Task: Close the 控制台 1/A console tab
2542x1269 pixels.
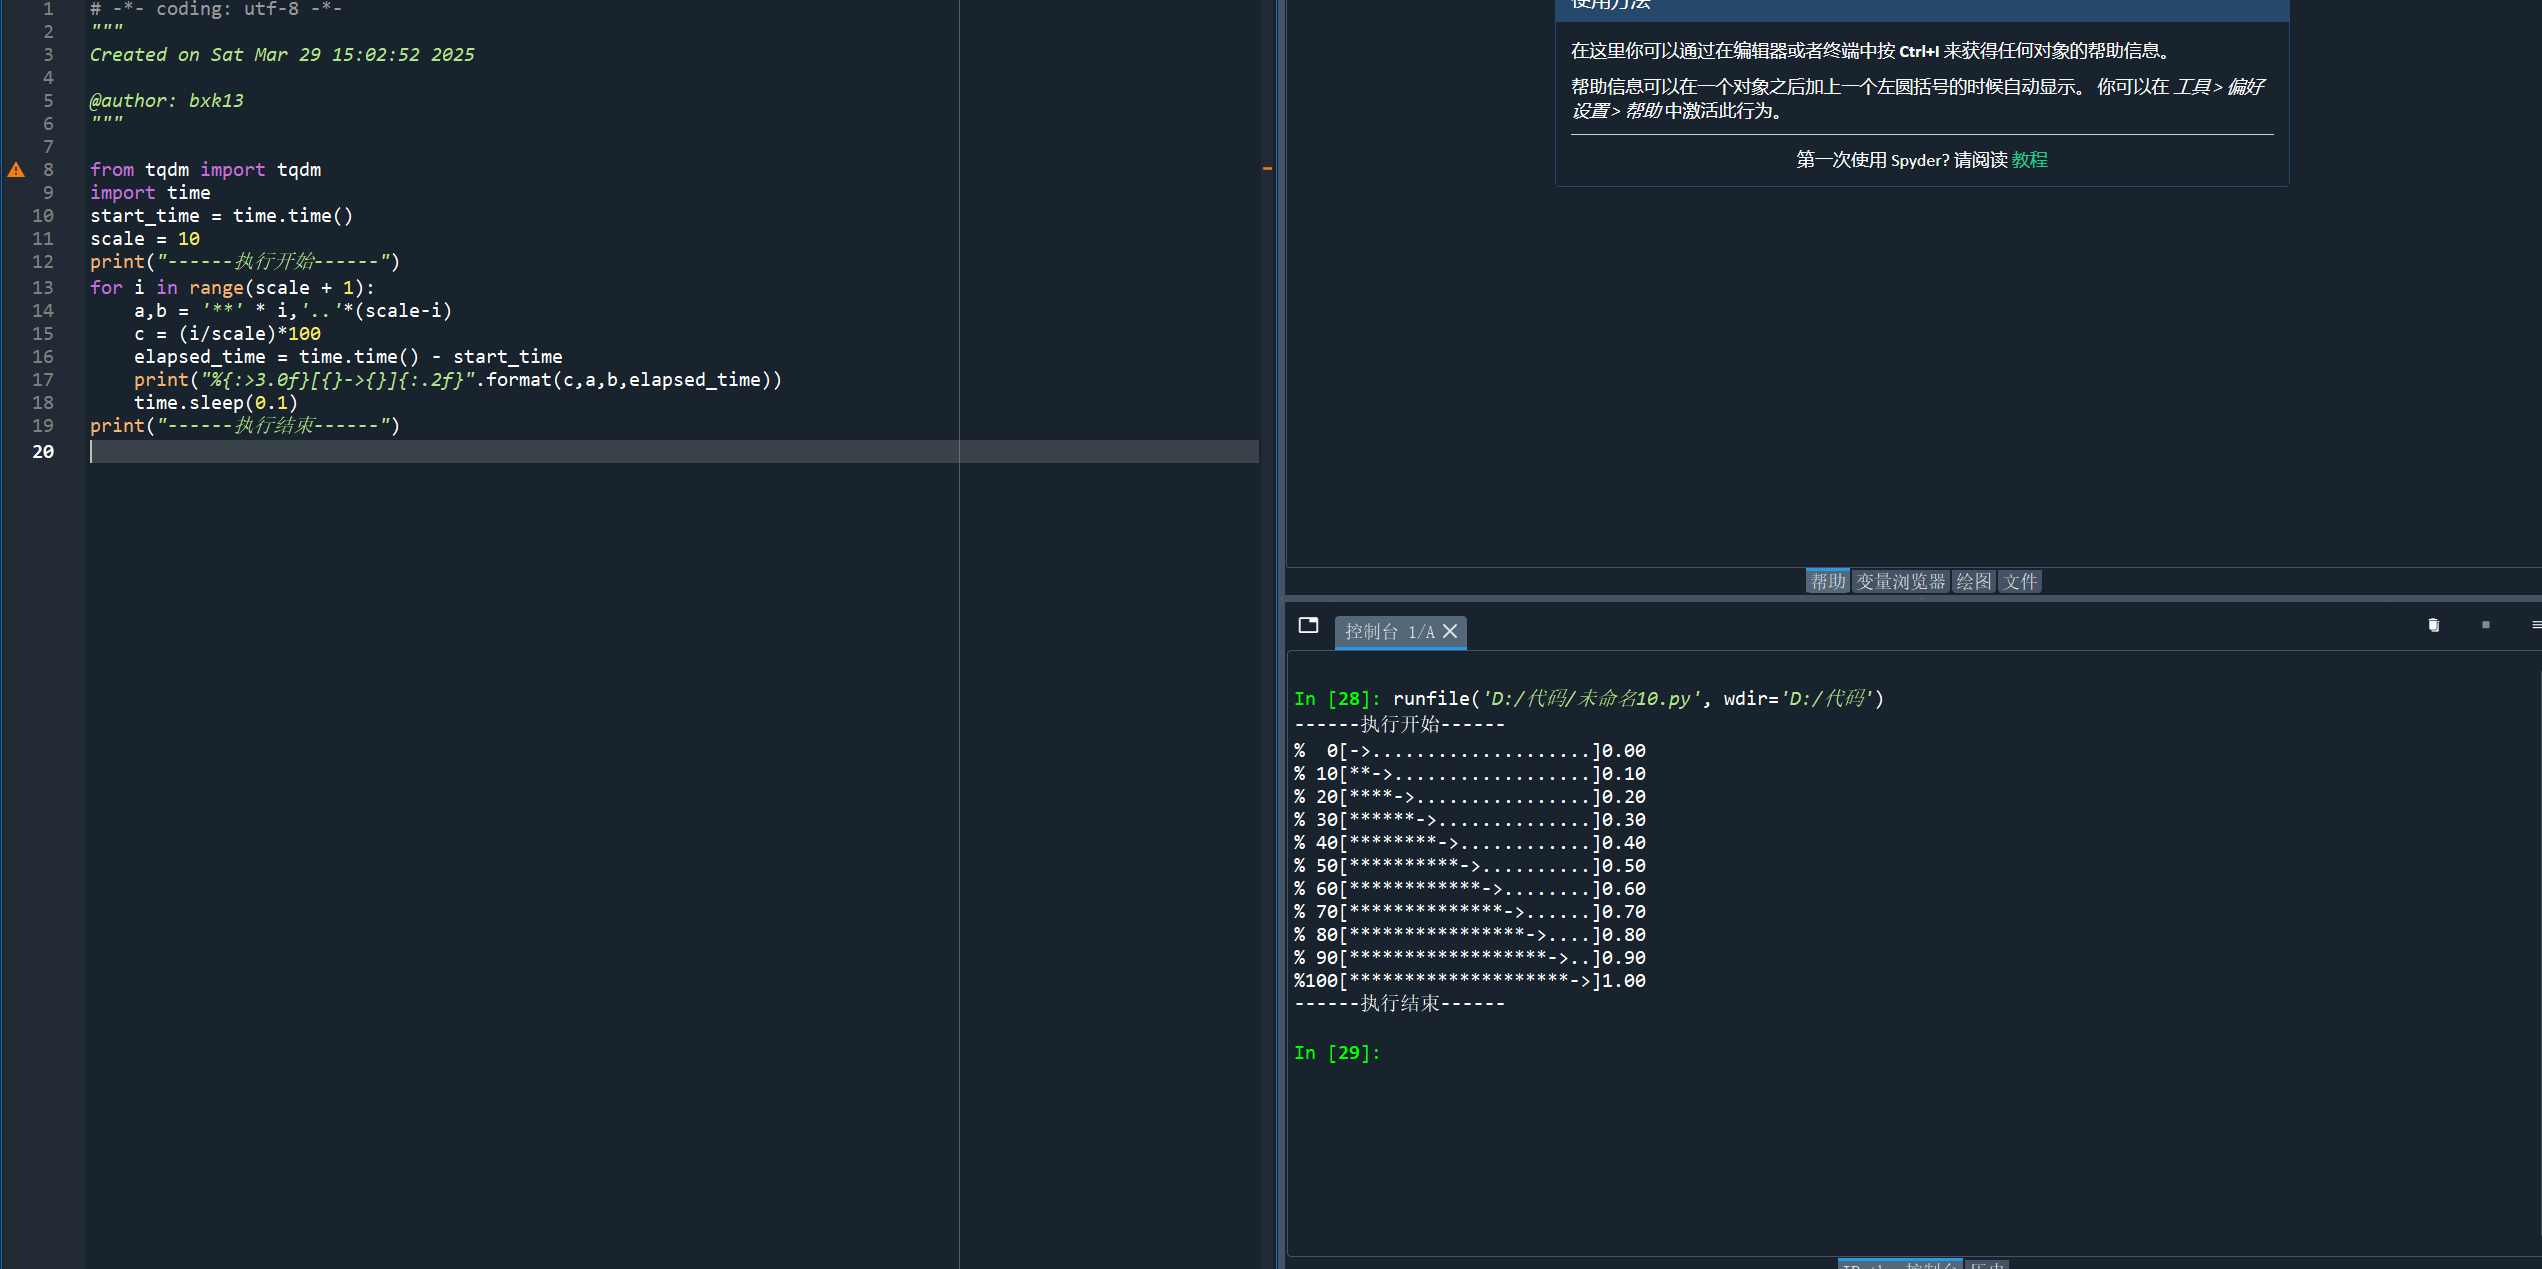Action: pos(1450,631)
